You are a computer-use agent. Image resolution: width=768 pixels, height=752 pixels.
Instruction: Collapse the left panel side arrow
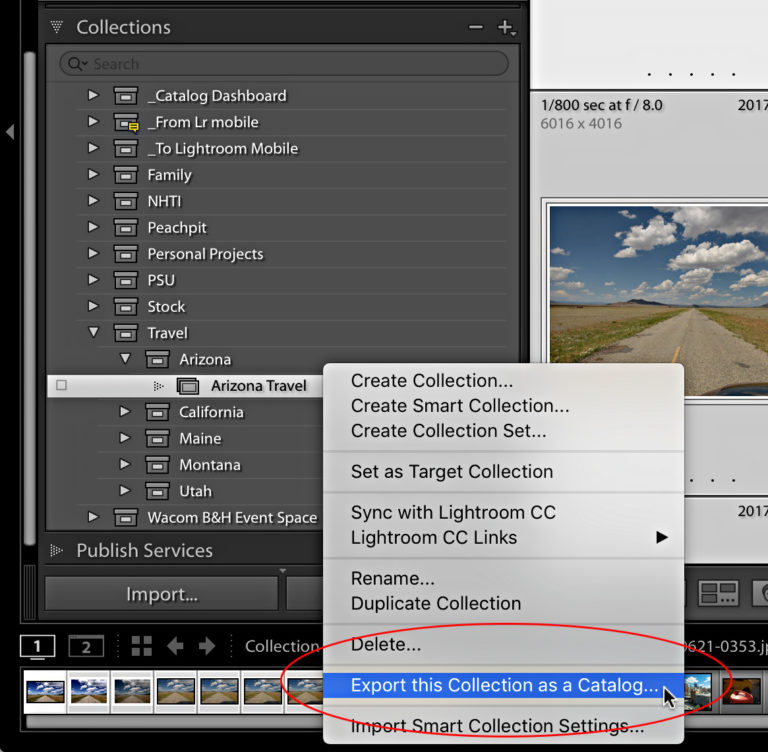[10, 131]
